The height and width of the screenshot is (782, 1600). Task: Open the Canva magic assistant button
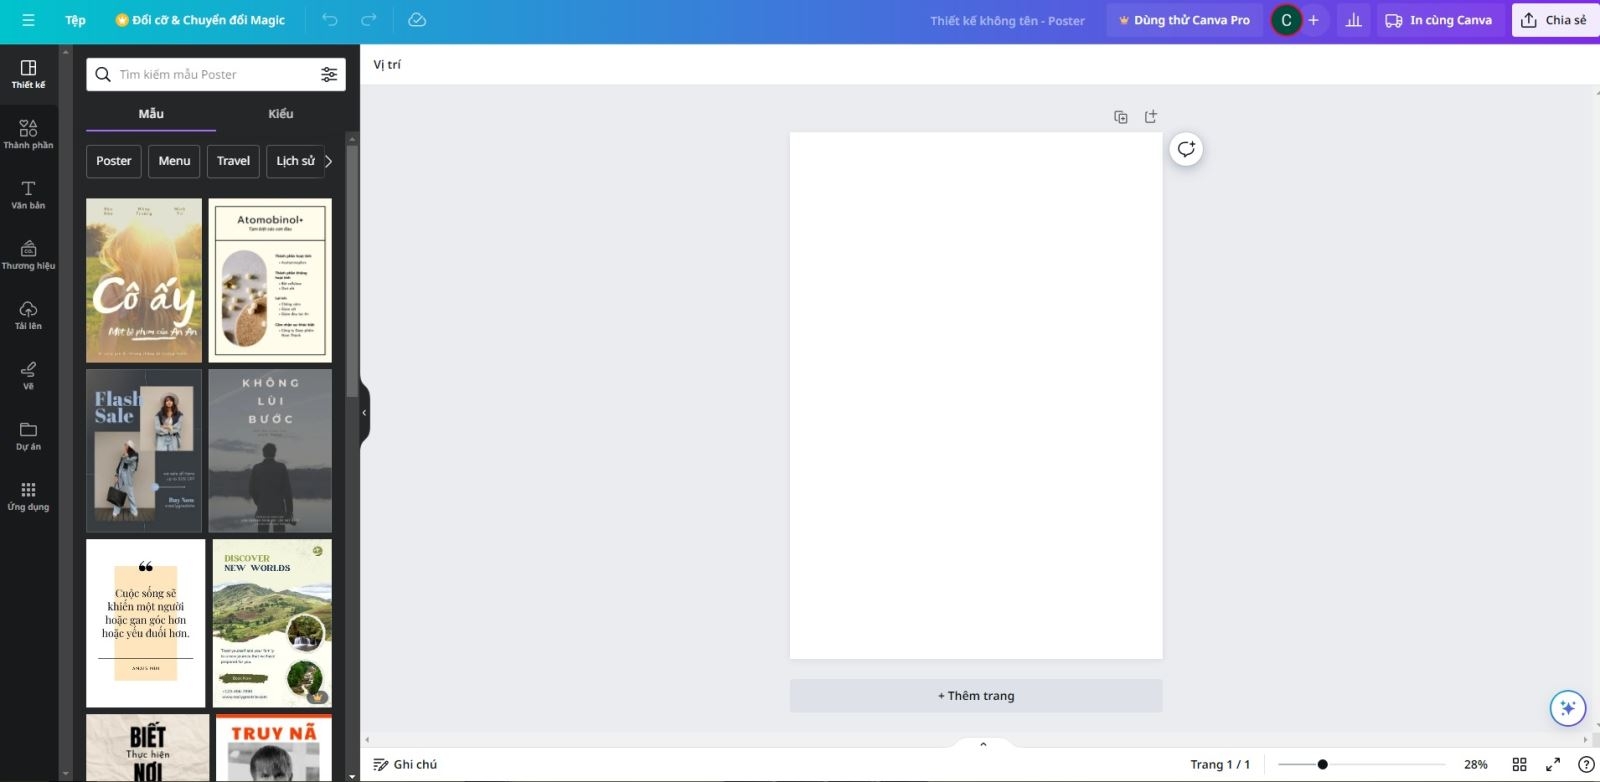(1568, 708)
